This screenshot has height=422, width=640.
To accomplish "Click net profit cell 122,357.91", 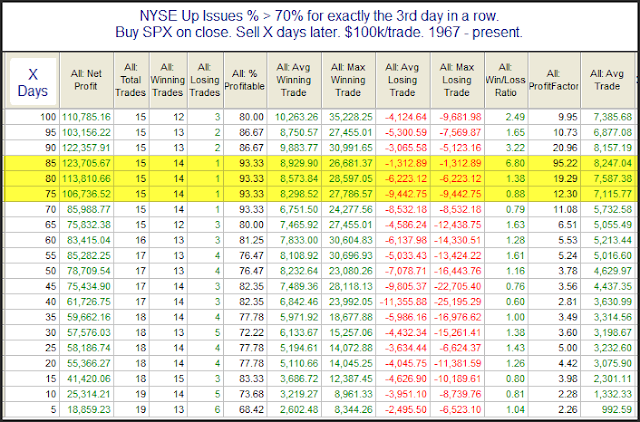I will [86, 148].
